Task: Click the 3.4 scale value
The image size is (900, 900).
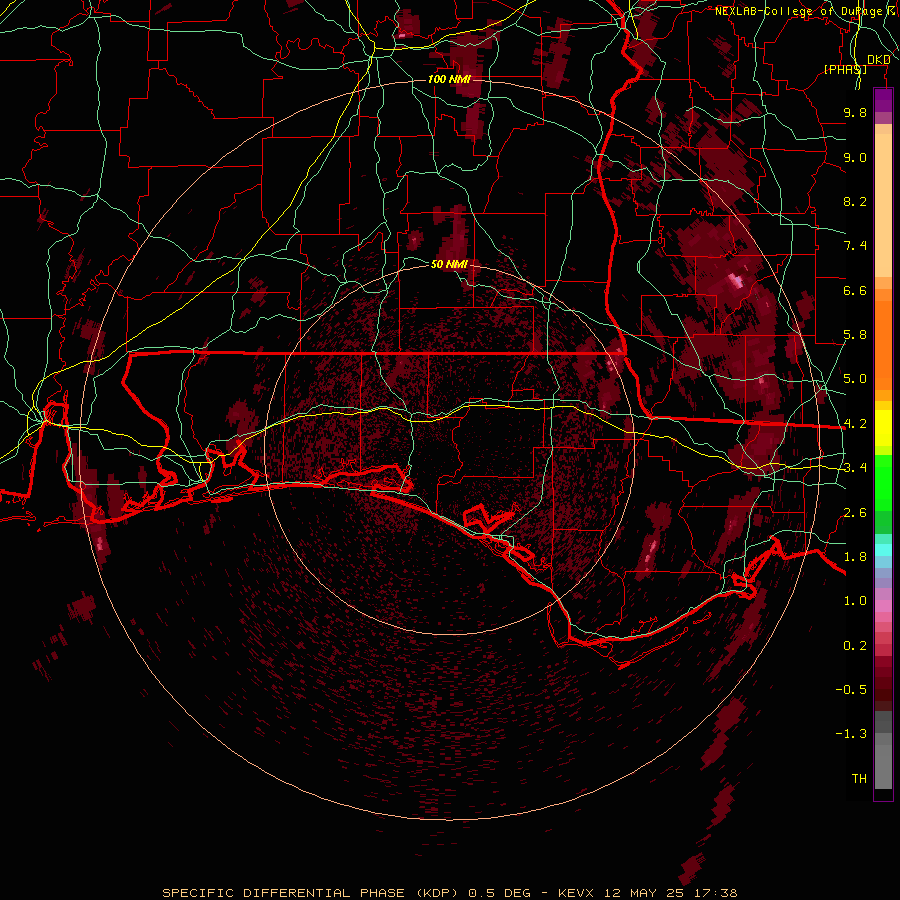Action: tap(855, 468)
